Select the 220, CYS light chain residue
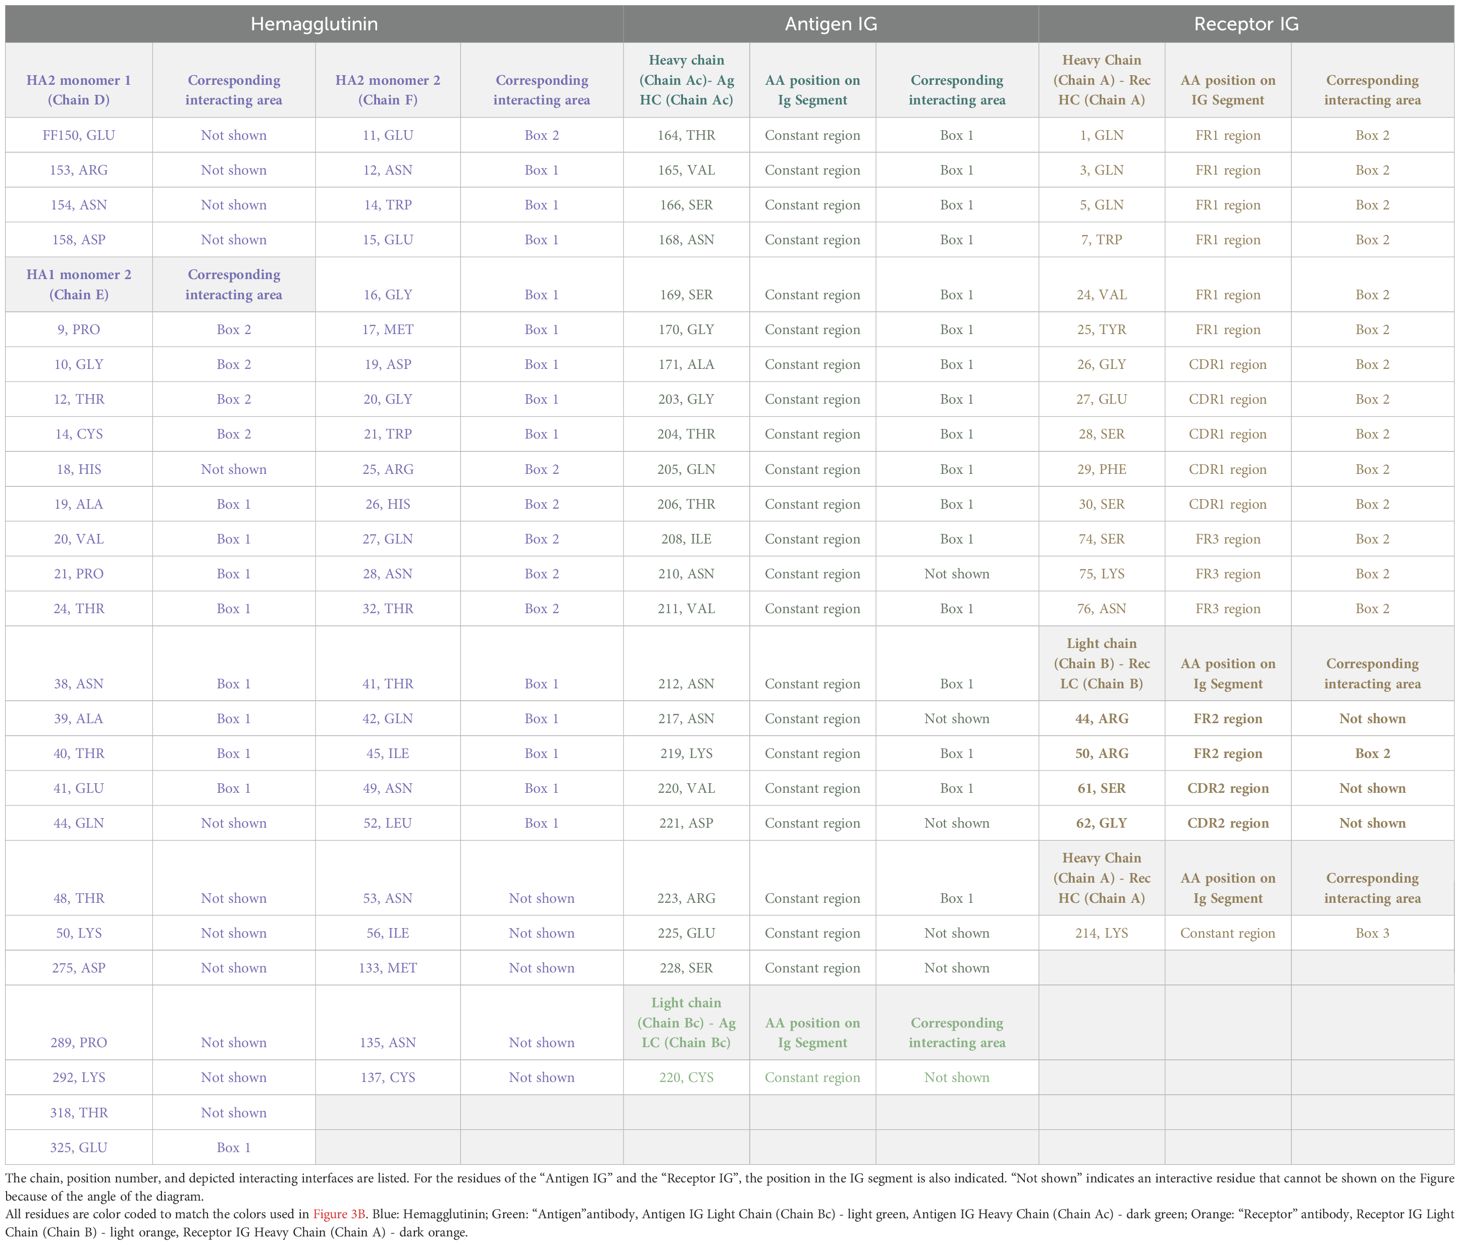The width and height of the screenshot is (1460, 1245). pyautogui.click(x=686, y=1078)
